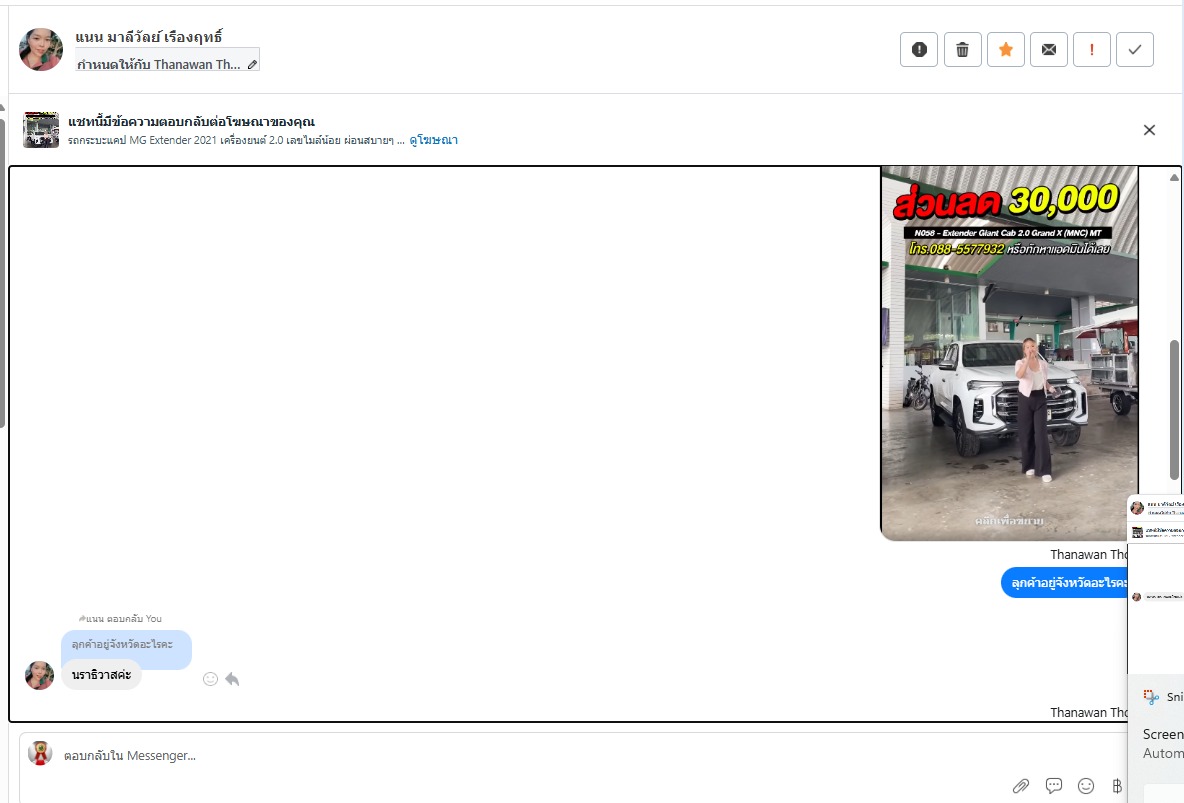Star this conversation for follow-up
This screenshot has width=1184, height=803.
tap(1006, 50)
